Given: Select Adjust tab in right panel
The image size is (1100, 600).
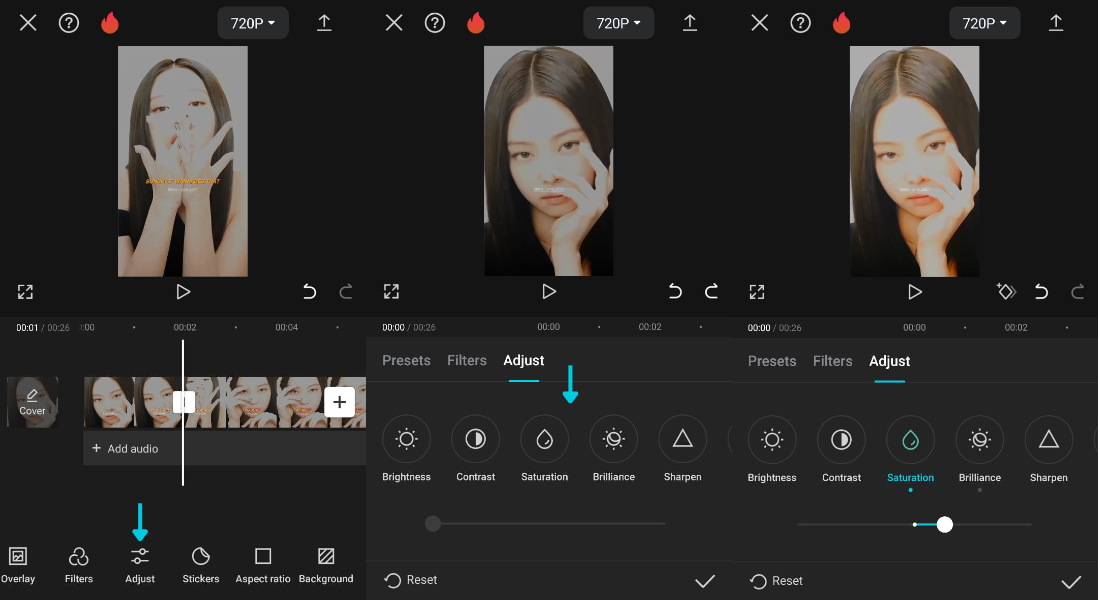Looking at the screenshot, I should (x=890, y=361).
